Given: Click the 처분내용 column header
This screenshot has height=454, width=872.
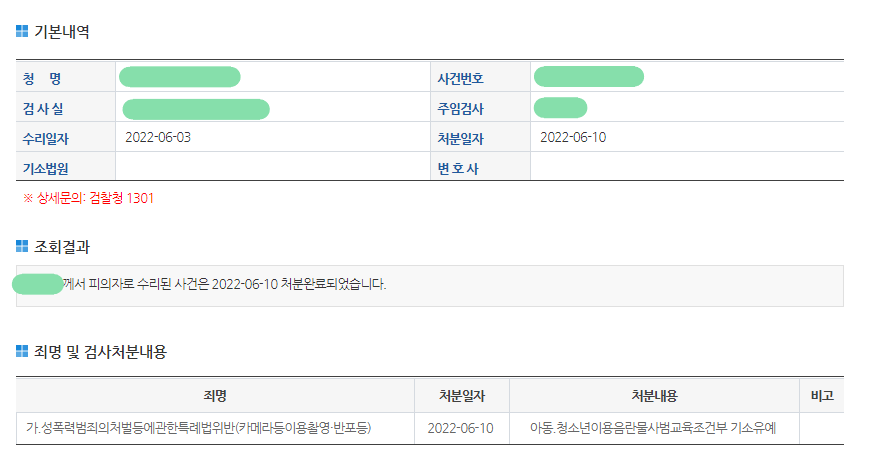Looking at the screenshot, I should coord(654,395).
